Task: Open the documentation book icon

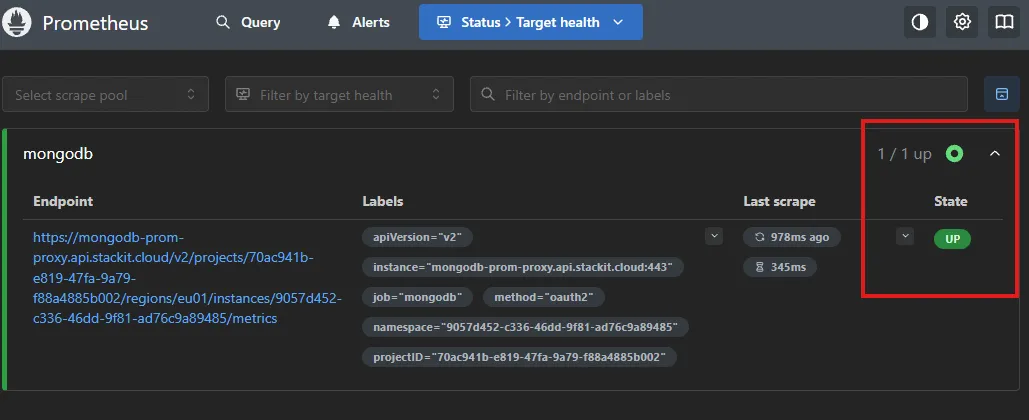Action: tap(1004, 22)
